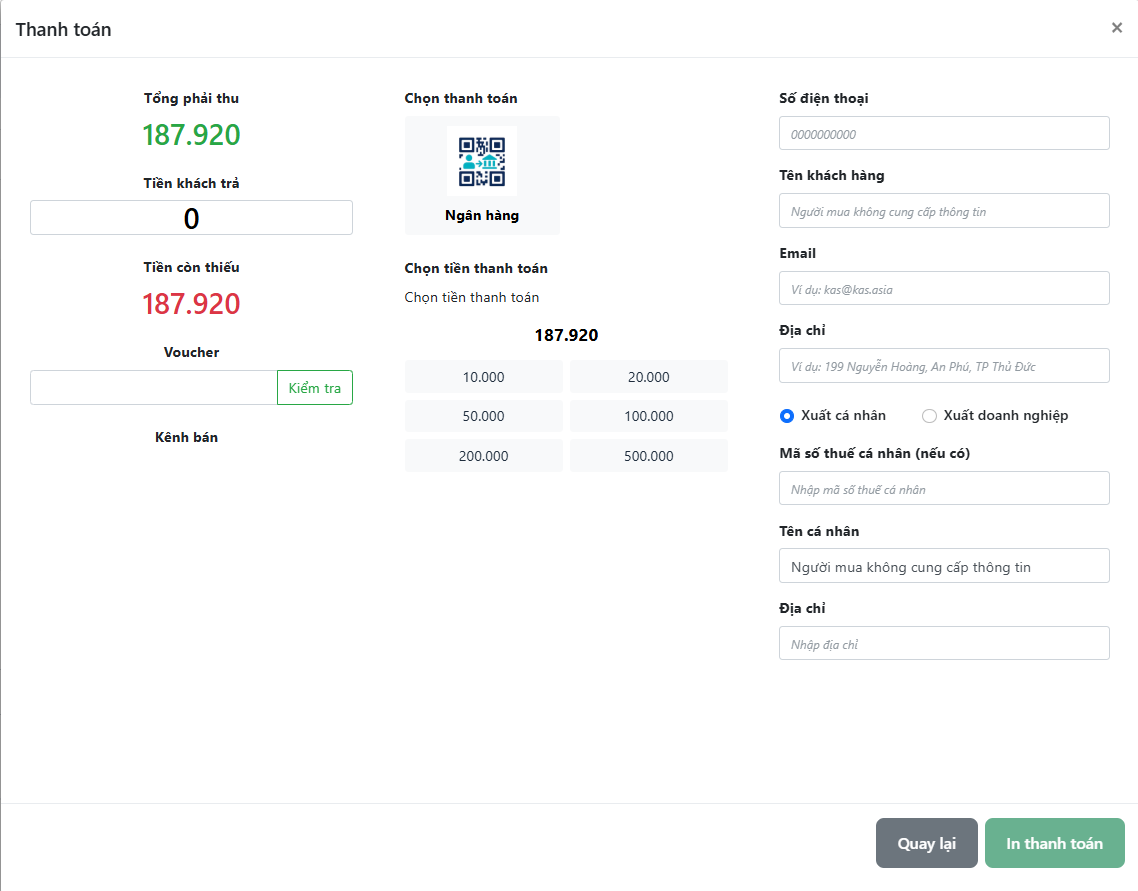Click the Quay lại button
This screenshot has width=1138, height=891.
926,844
